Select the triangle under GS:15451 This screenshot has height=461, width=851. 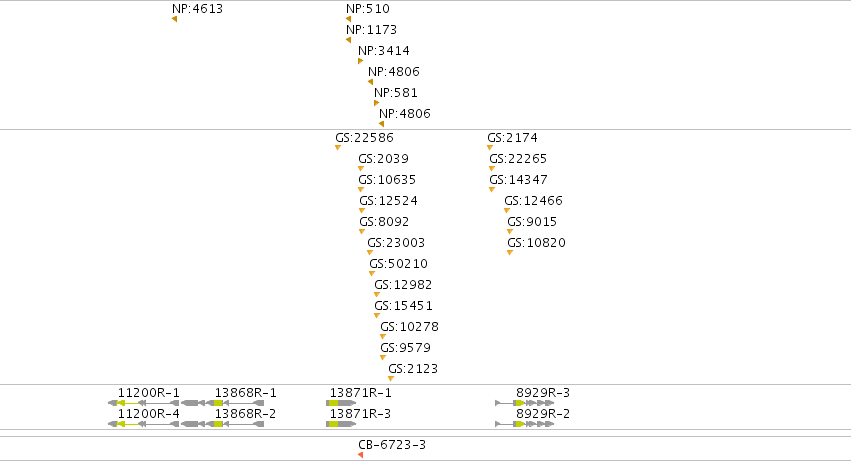(x=377, y=315)
